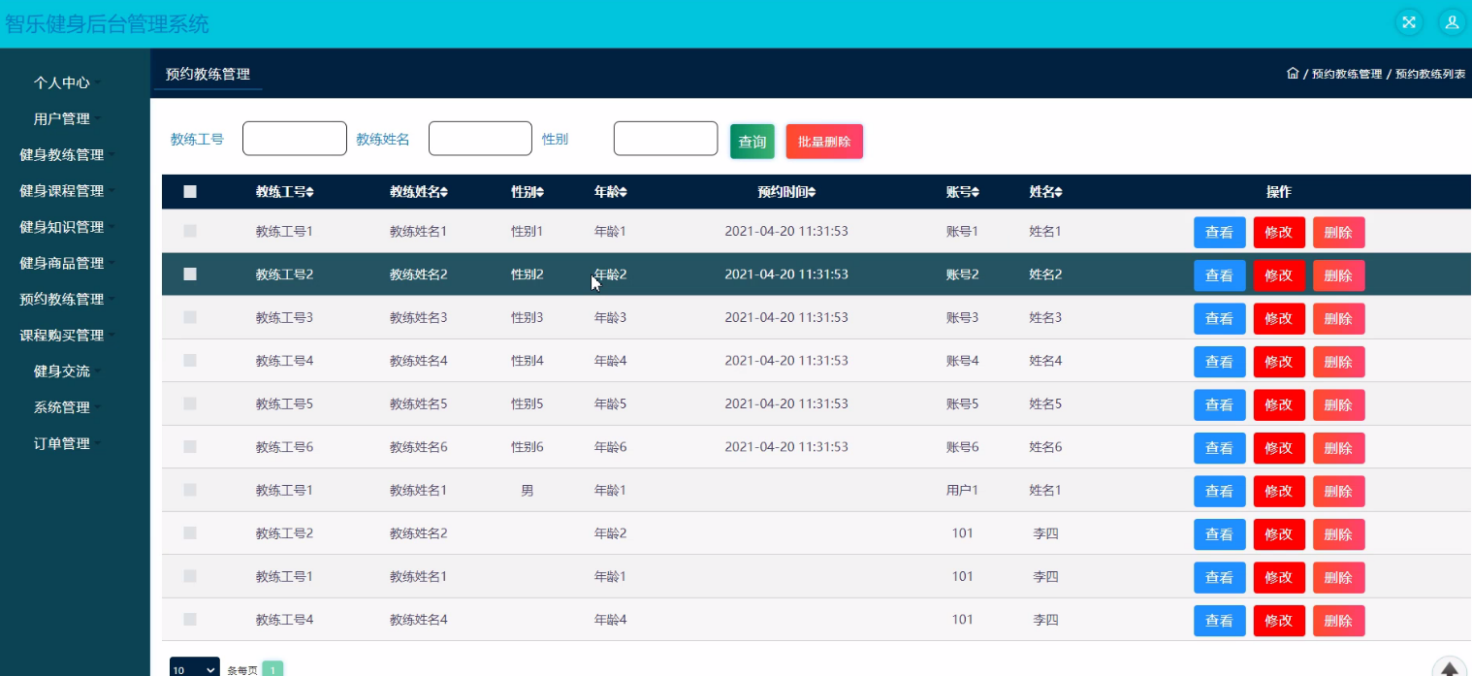The image size is (1472, 676).
Task: Sort by 预约时间 column sort arrows
Action: [812, 192]
